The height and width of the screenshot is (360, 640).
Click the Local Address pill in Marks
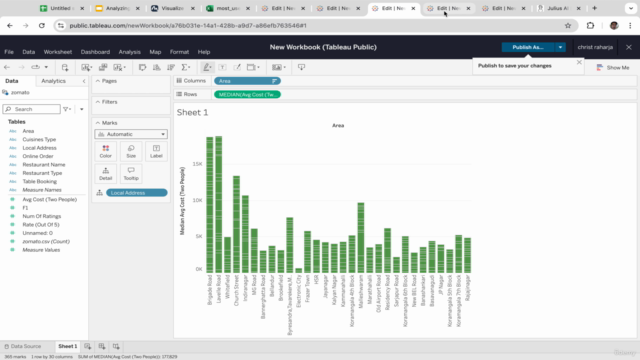(x=136, y=193)
